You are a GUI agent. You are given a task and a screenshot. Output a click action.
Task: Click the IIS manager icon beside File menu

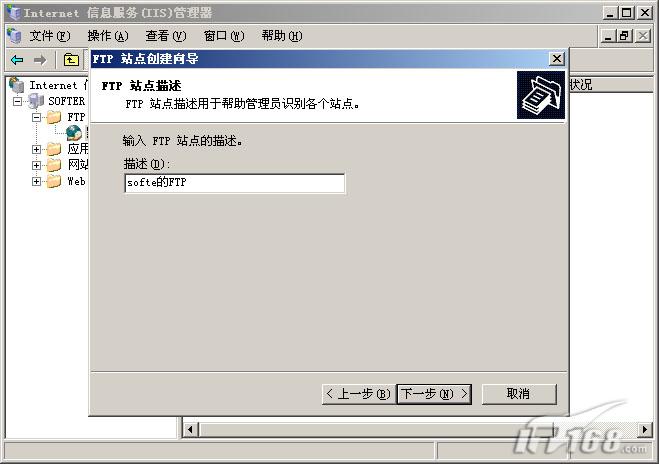(14, 36)
